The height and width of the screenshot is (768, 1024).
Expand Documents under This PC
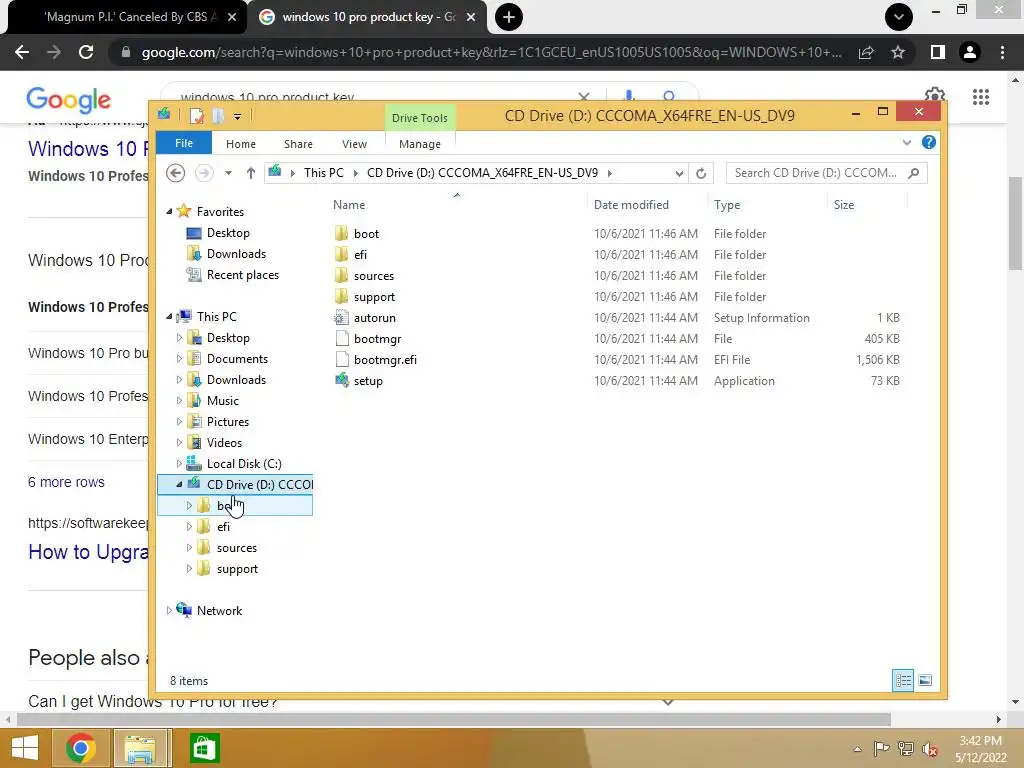click(x=179, y=359)
